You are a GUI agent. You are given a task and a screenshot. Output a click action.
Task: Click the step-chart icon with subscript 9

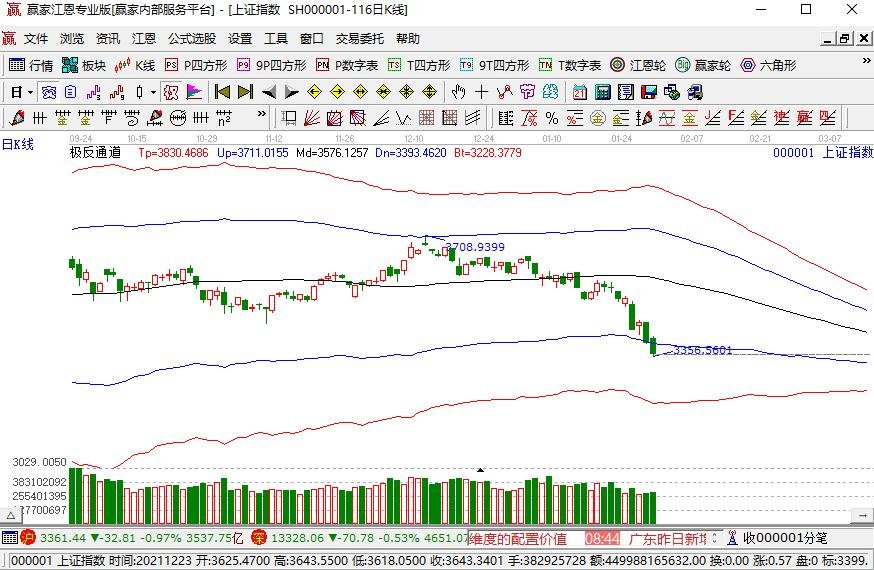coord(116,92)
